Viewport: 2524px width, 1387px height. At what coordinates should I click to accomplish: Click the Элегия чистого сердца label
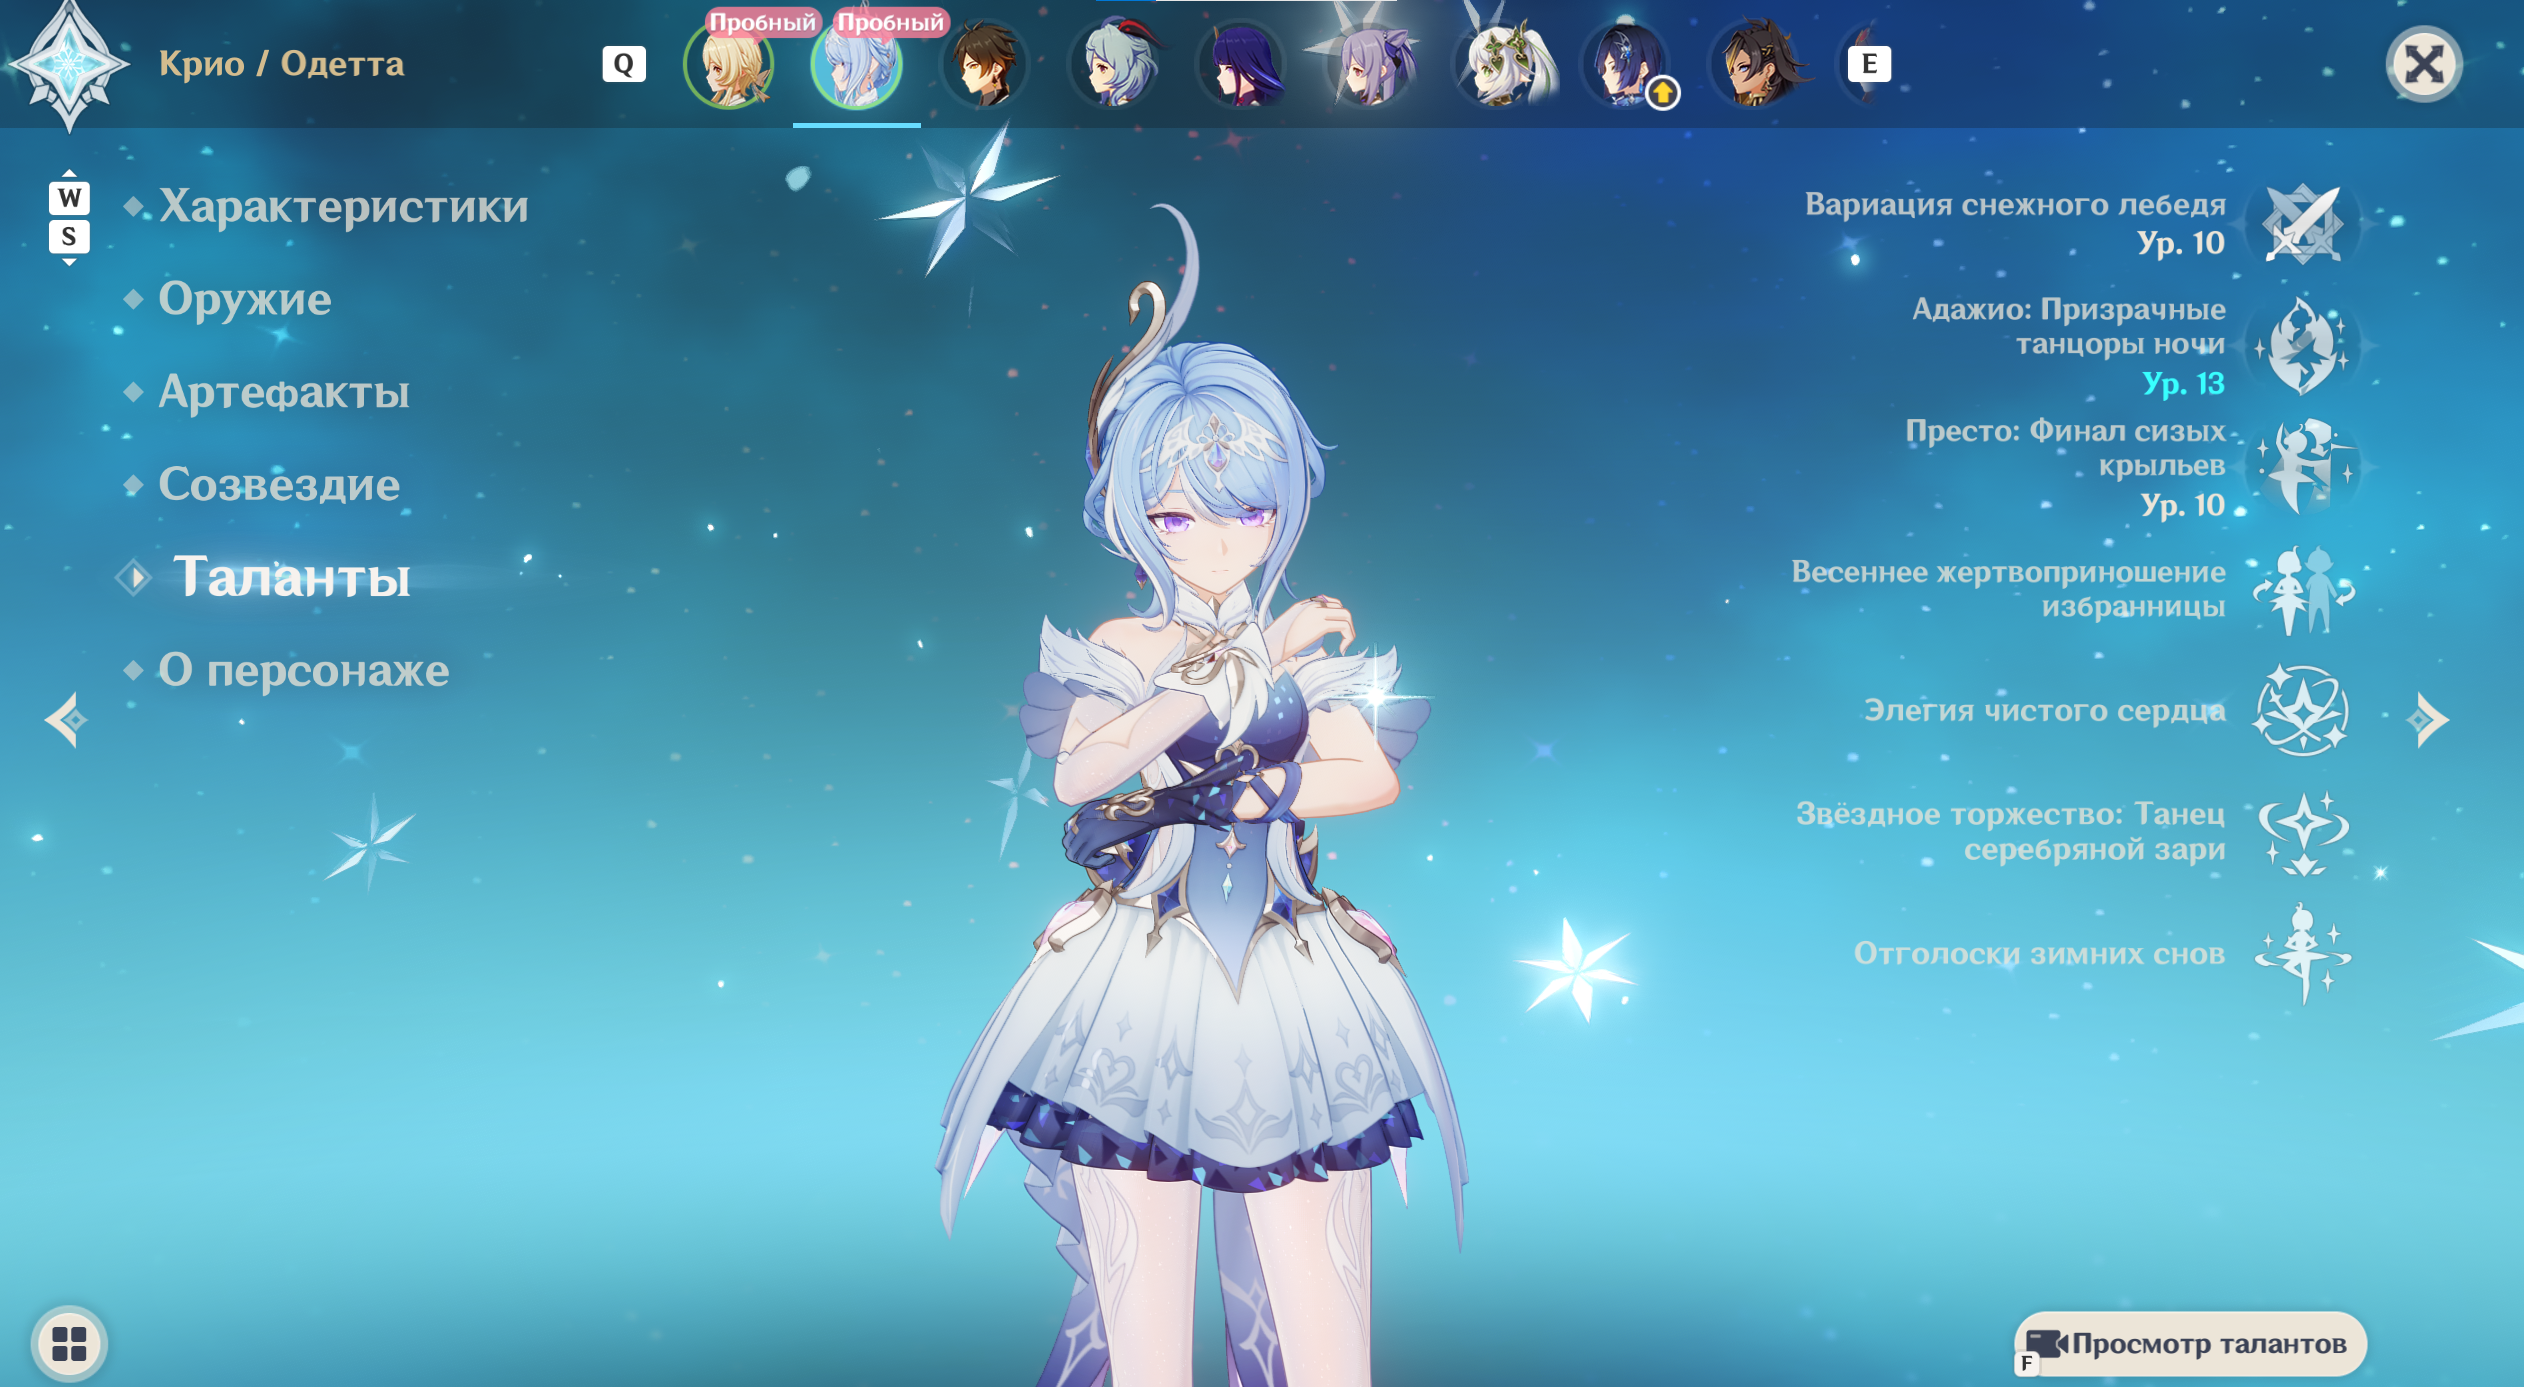tap(2045, 710)
